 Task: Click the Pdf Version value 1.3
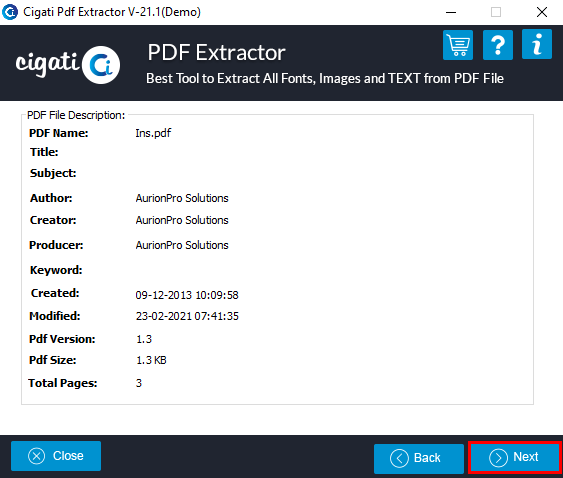(x=144, y=339)
